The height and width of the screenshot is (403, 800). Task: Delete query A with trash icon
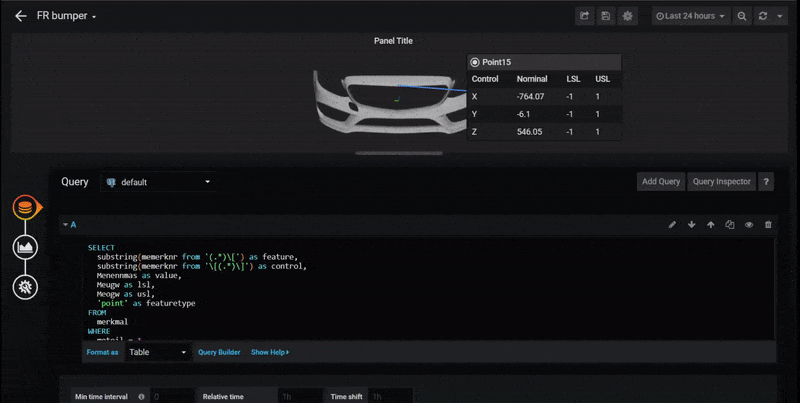[768, 224]
